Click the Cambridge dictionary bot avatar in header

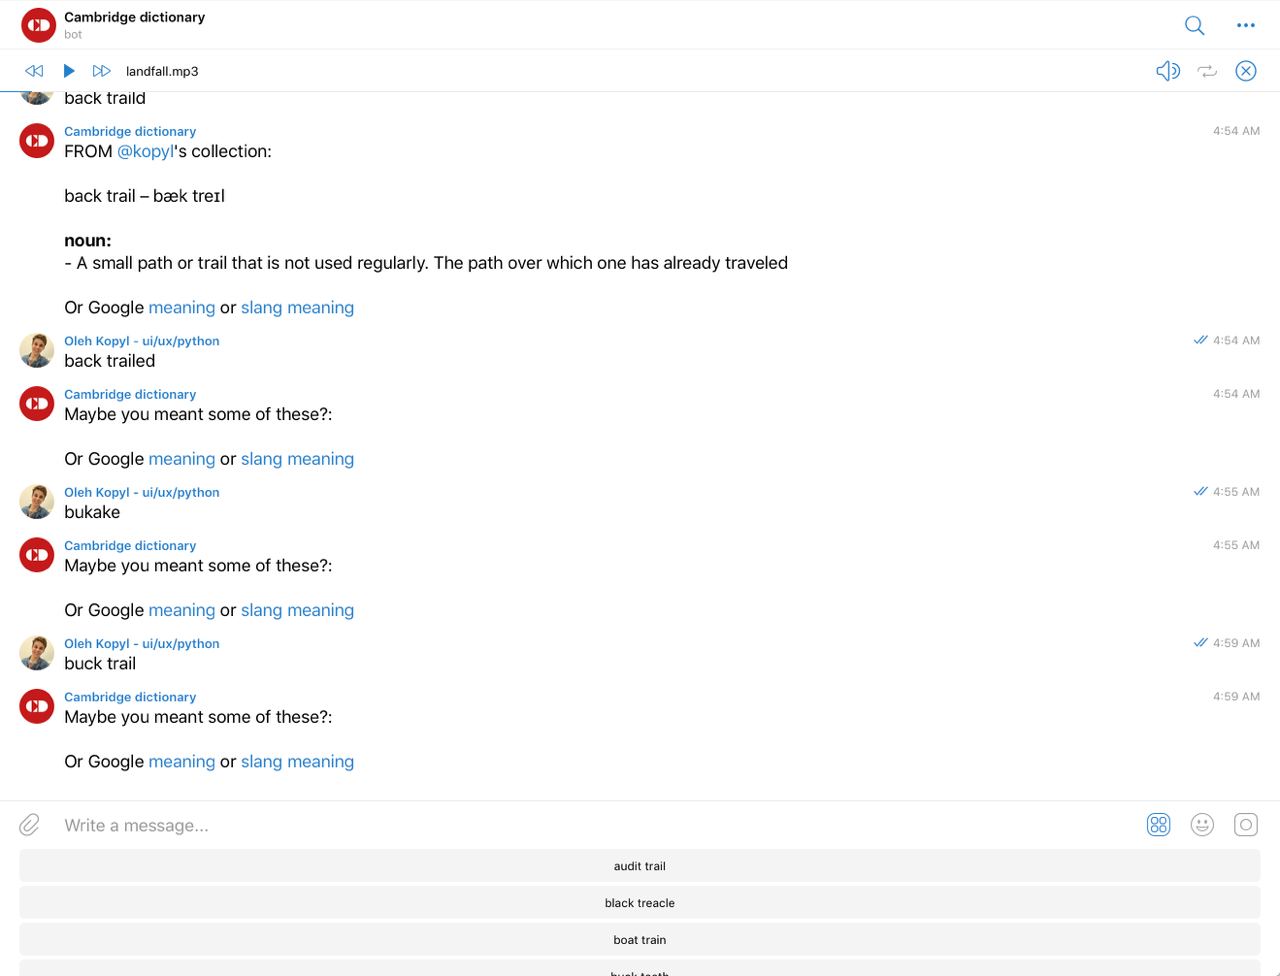pos(38,25)
